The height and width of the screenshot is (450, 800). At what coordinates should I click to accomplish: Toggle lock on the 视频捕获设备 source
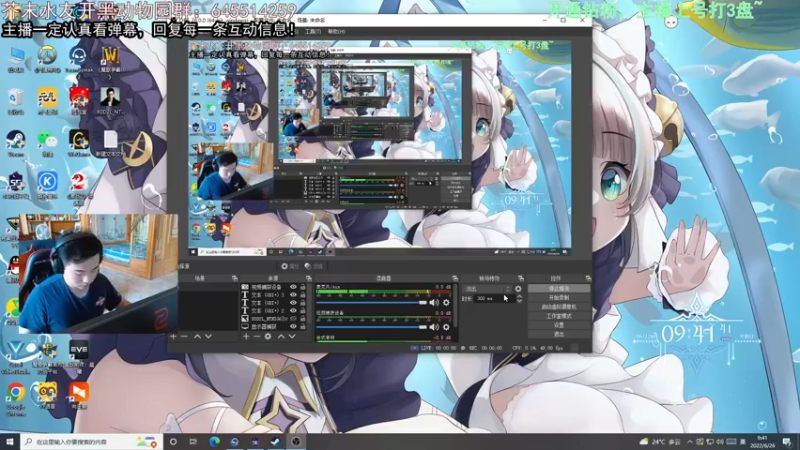click(303, 287)
